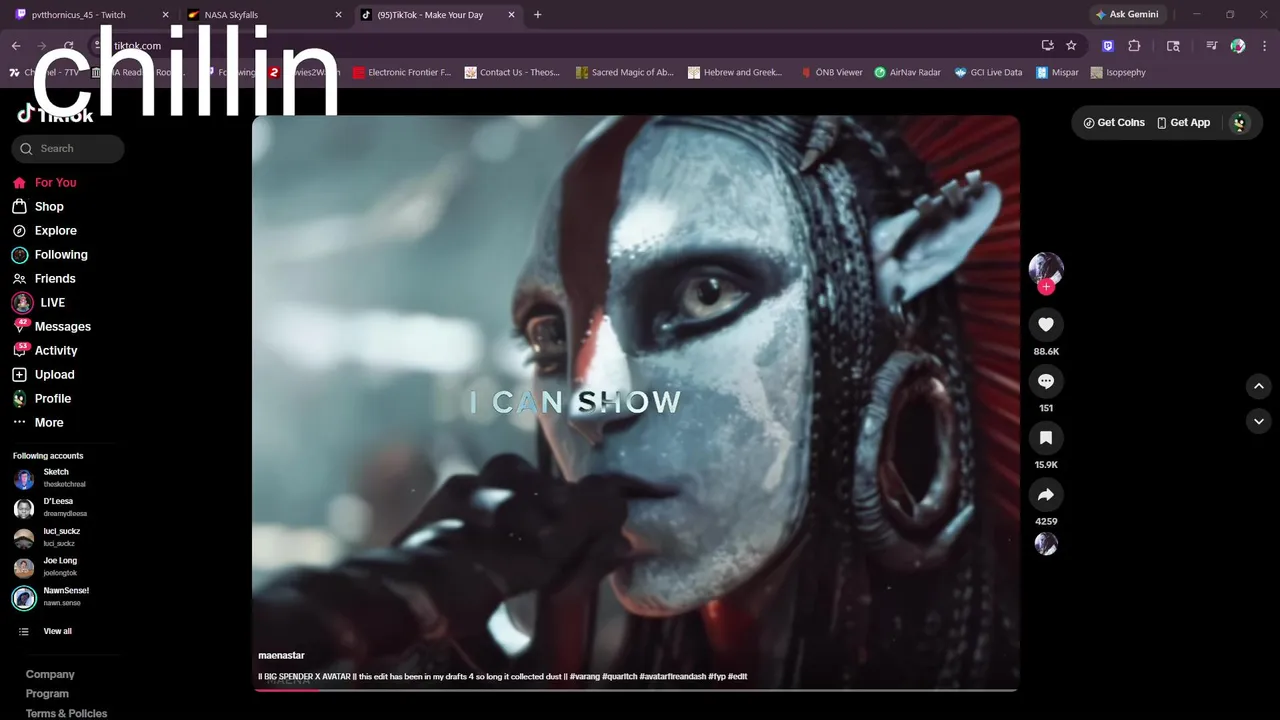Open the Hebrew and Greek bookmark
1280x720 pixels.
coord(735,73)
